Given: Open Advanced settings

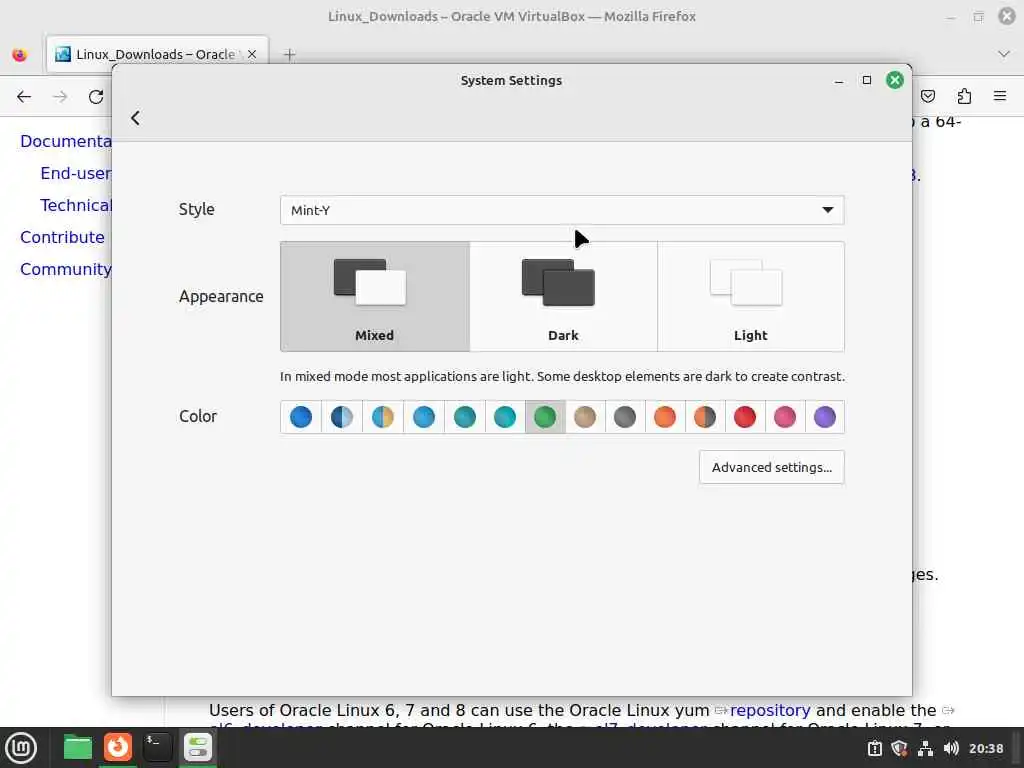Looking at the screenshot, I should (771, 468).
